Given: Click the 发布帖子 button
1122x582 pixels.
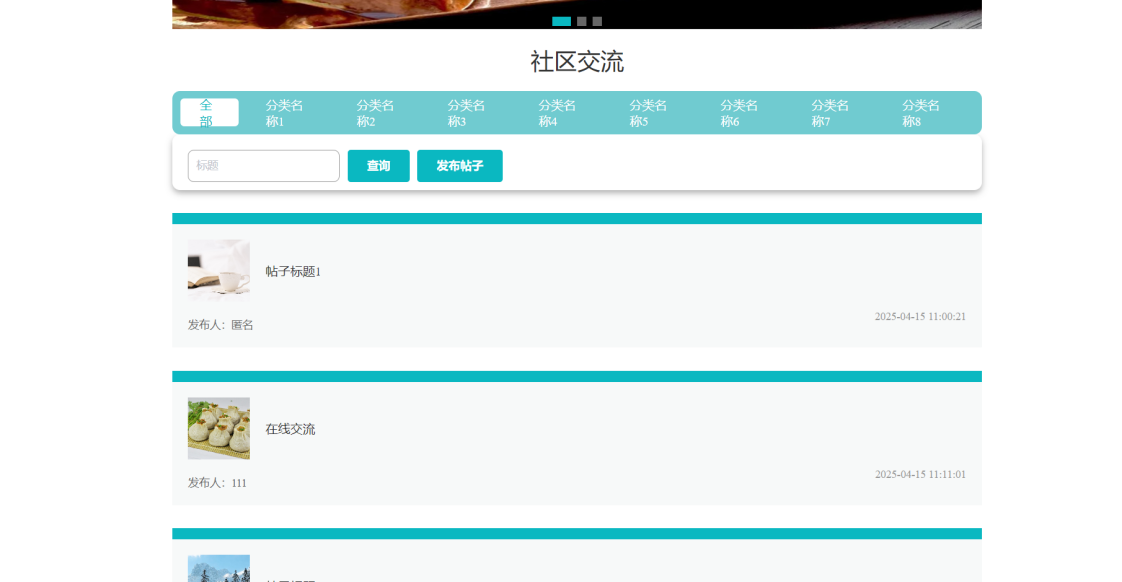Looking at the screenshot, I should (x=460, y=166).
